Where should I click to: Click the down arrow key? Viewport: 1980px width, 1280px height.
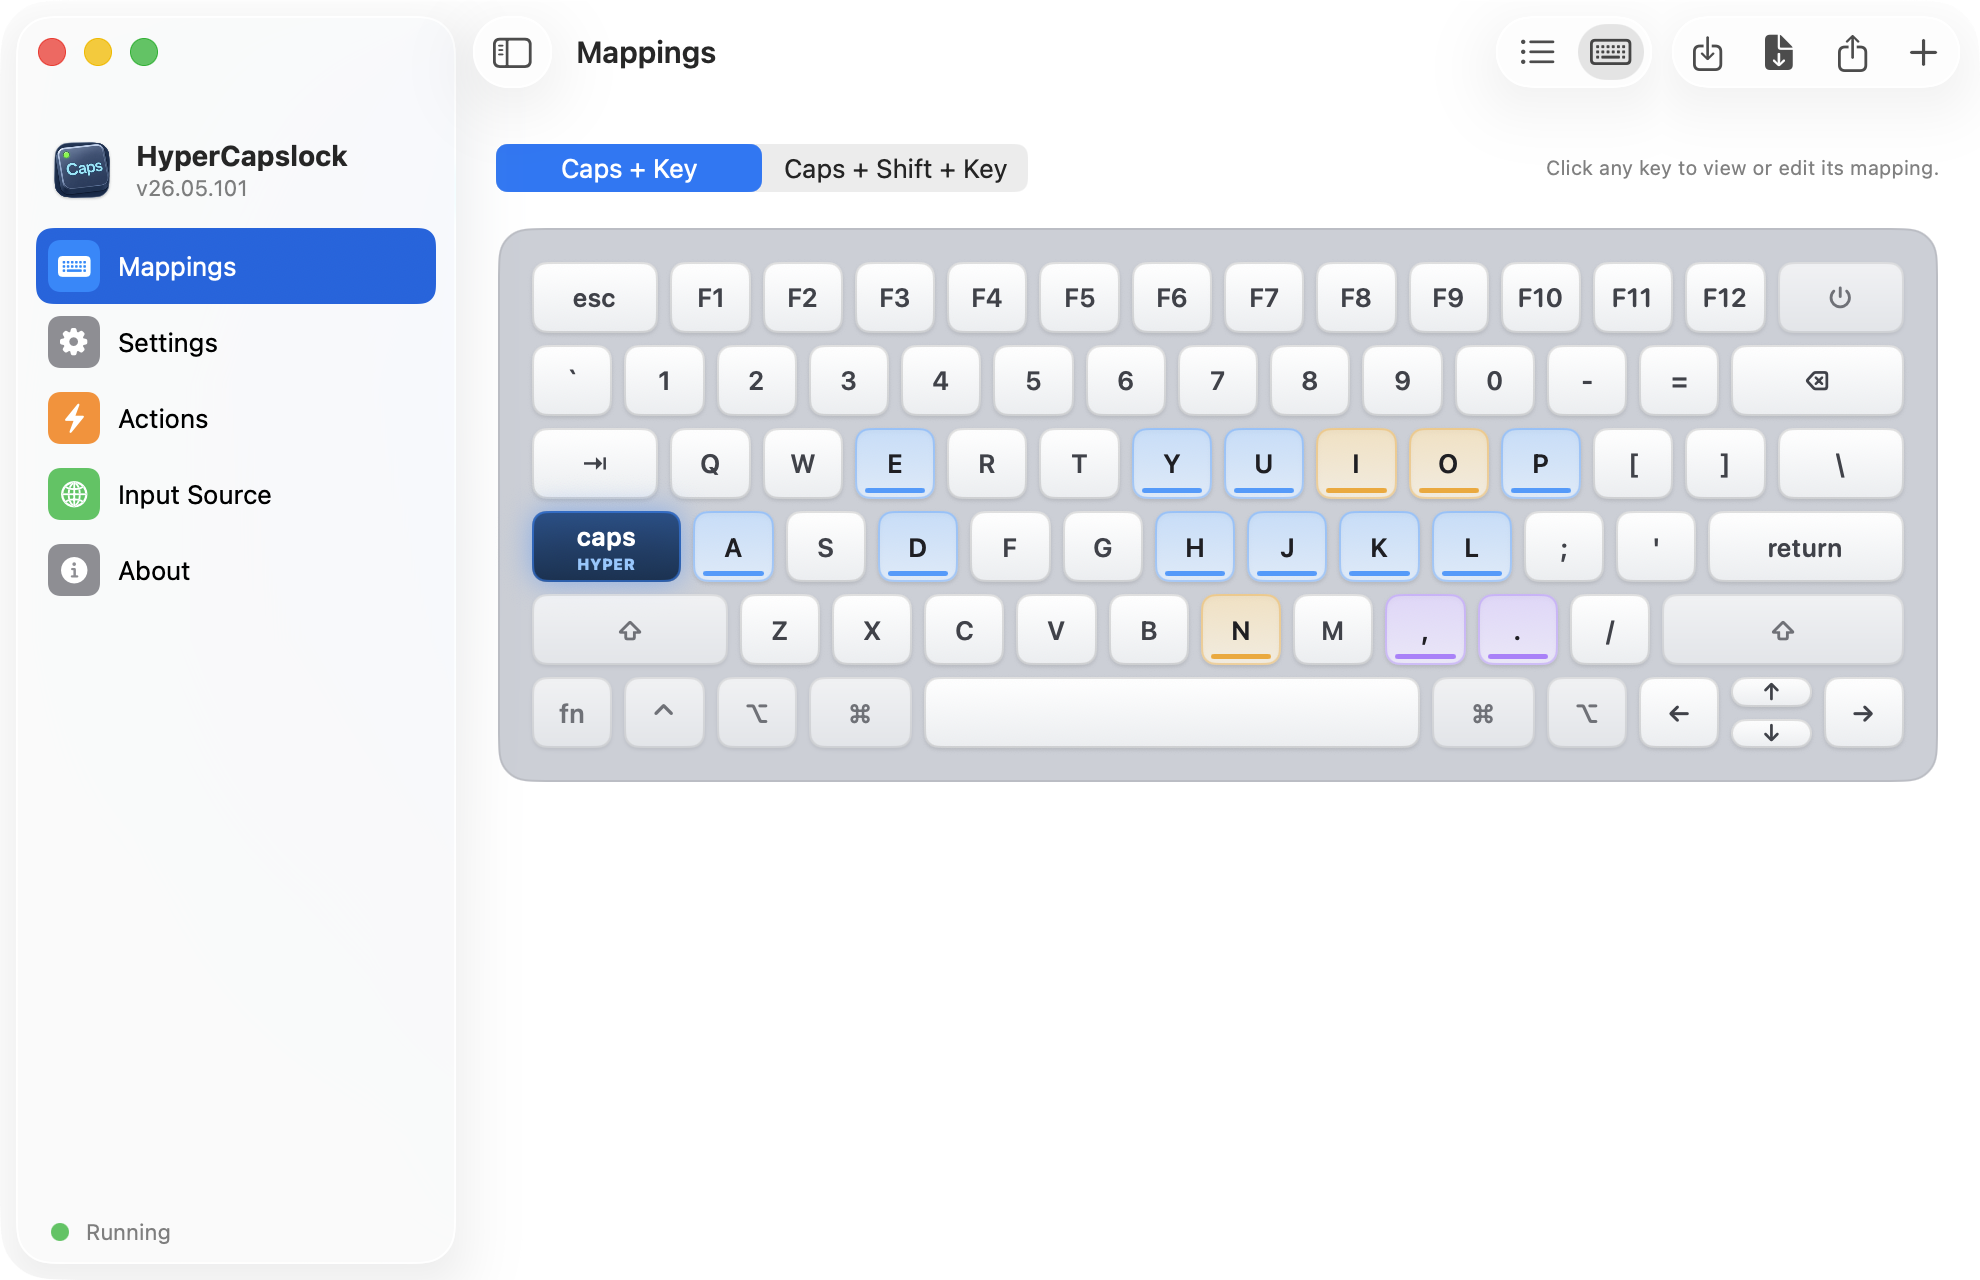[1771, 733]
